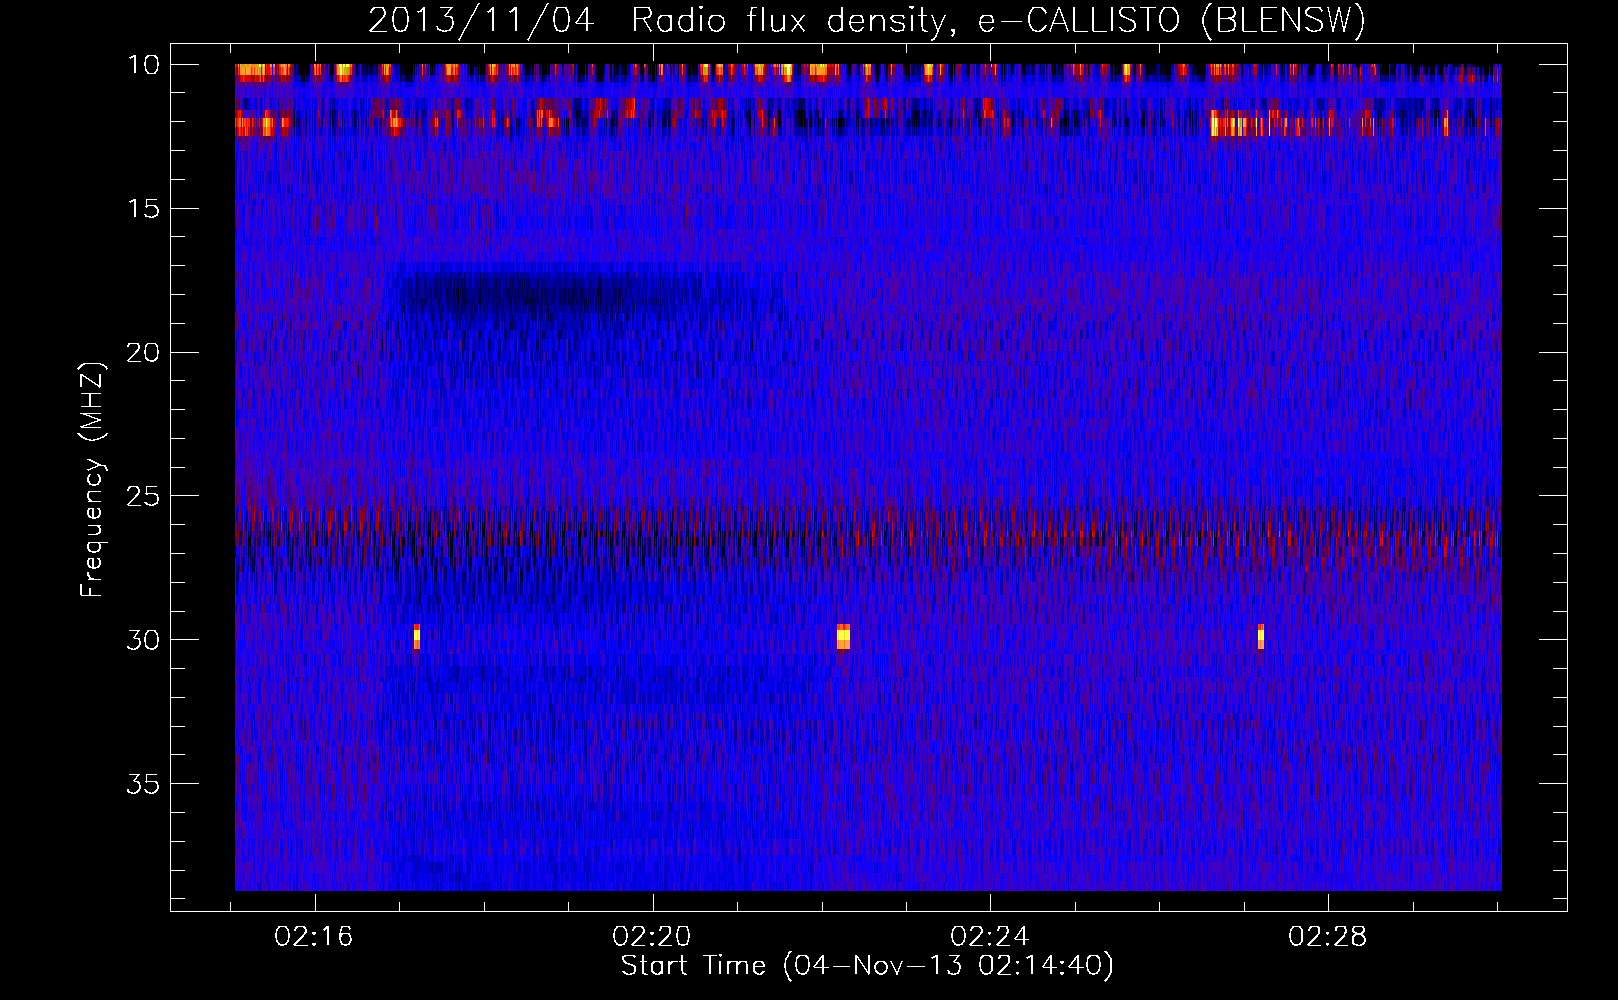Viewport: 1618px width, 1000px height.
Task: Click the time tick label '02:20'
Action: click(653, 937)
